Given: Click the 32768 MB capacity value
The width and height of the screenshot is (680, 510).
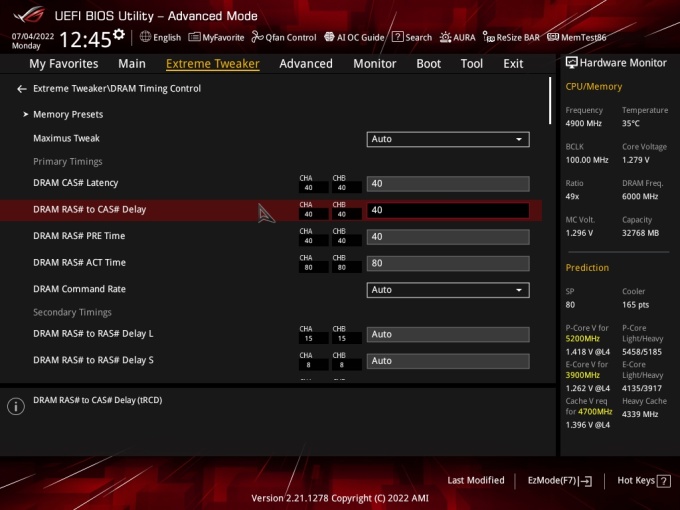Looking at the screenshot, I should click(x=641, y=233).
